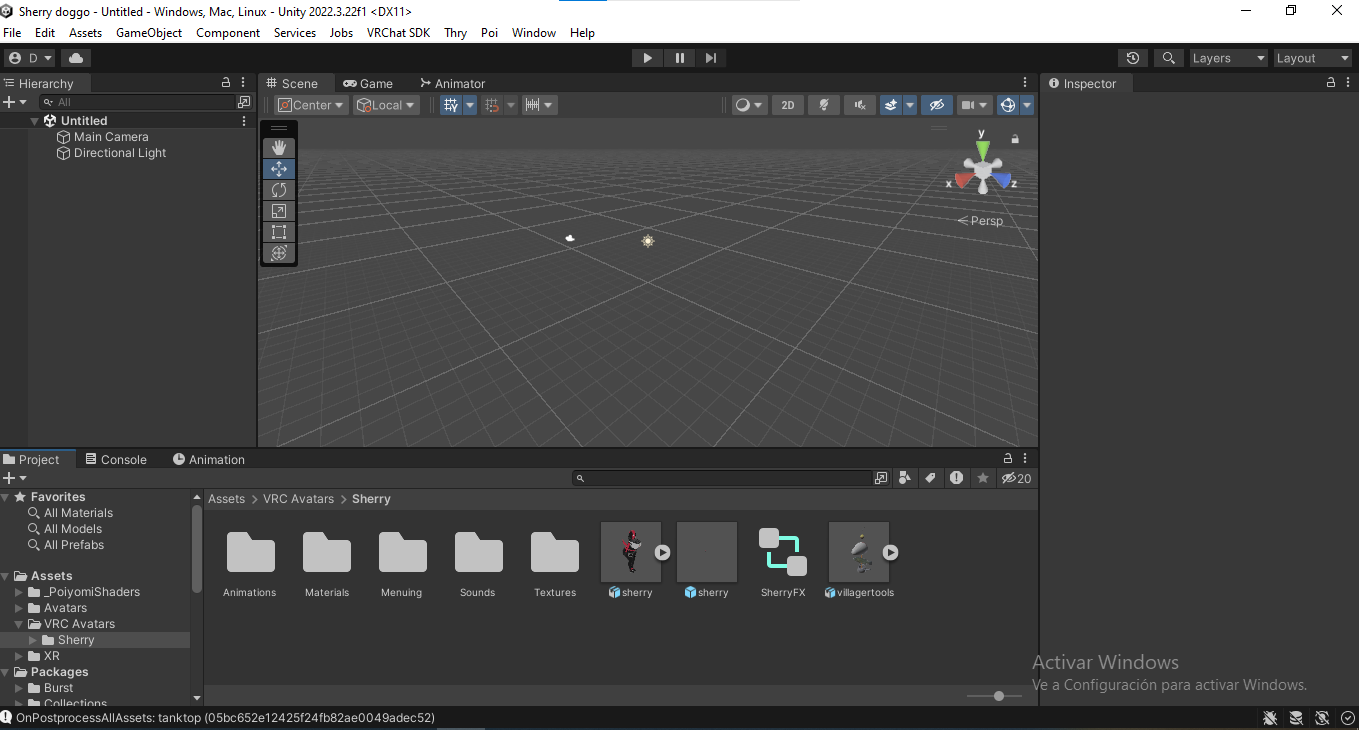Search by label icon in Project
This screenshot has width=1359, height=730.
[x=930, y=478]
